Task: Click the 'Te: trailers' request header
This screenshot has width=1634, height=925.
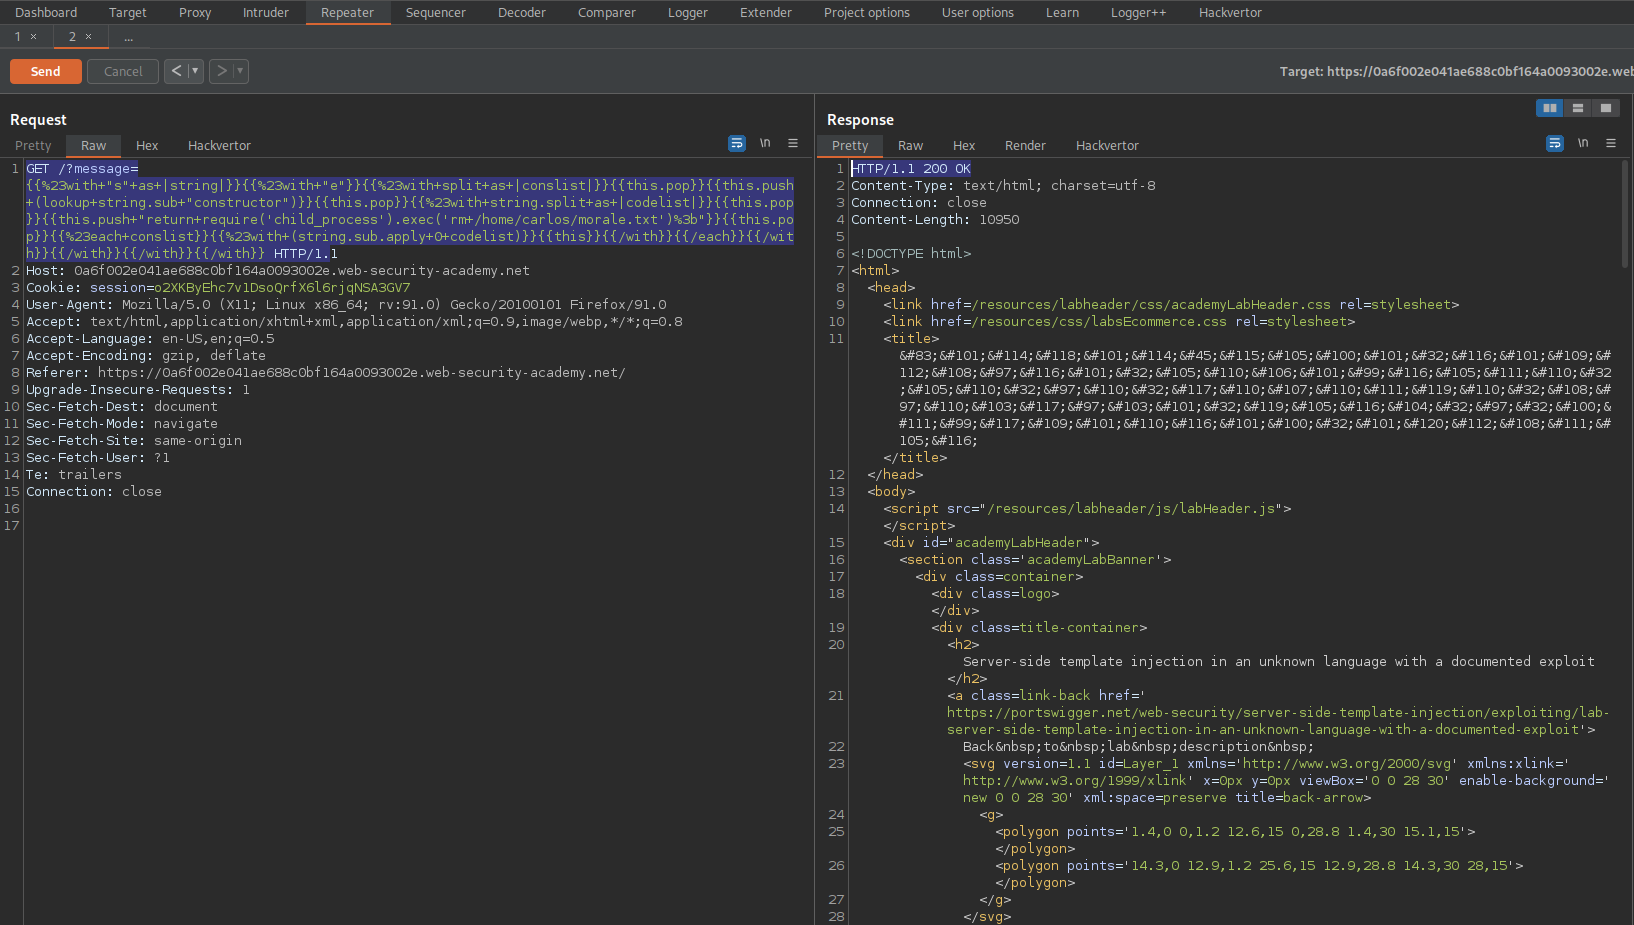Action: pos(74,475)
